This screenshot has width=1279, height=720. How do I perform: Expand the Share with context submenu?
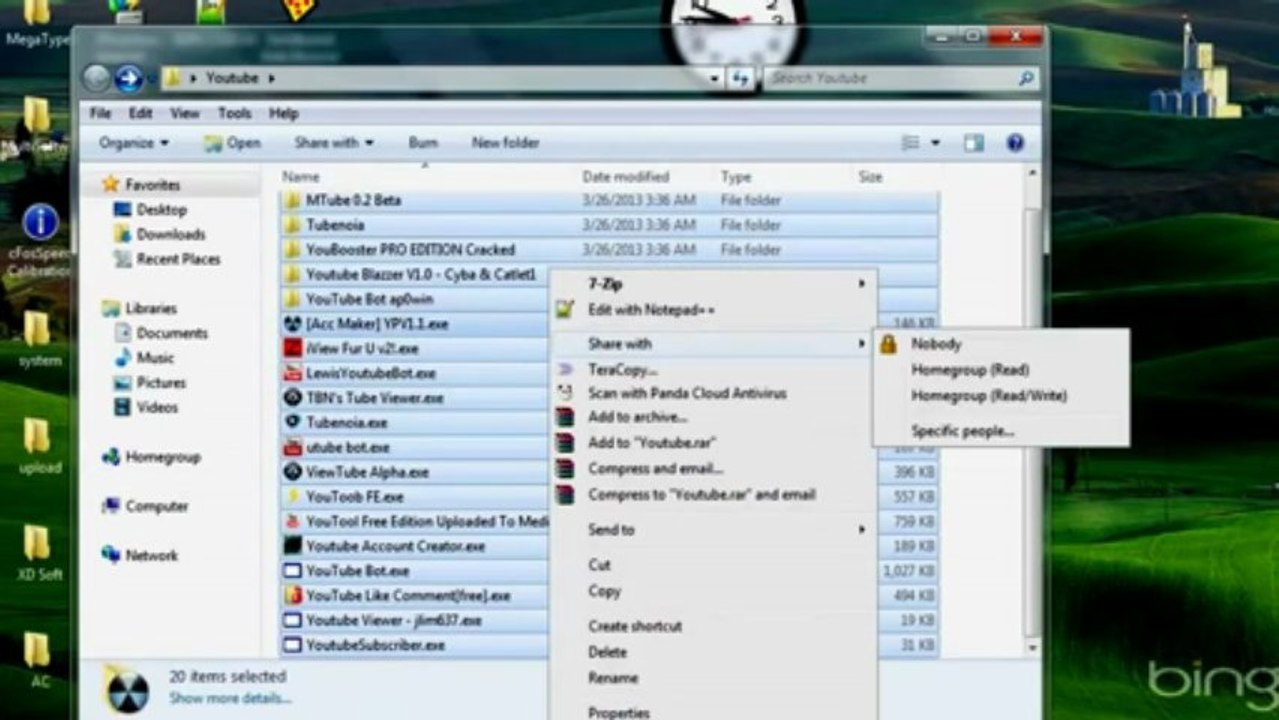[713, 344]
